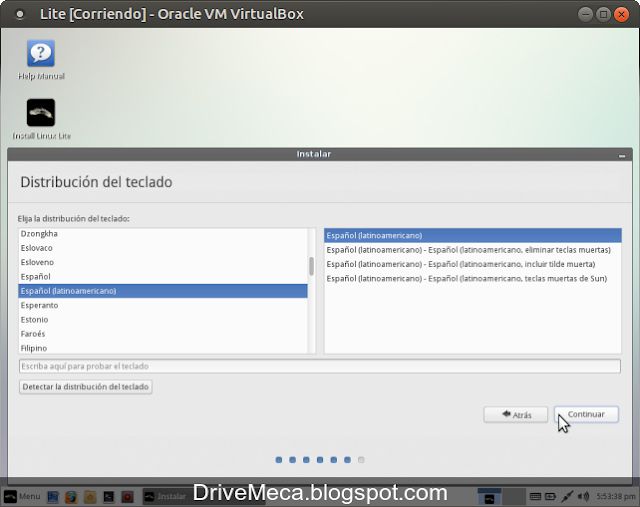Viewport: 640px width, 507px height.
Task: Select Español (latinoamericano) in the left list
Action: click(163, 291)
